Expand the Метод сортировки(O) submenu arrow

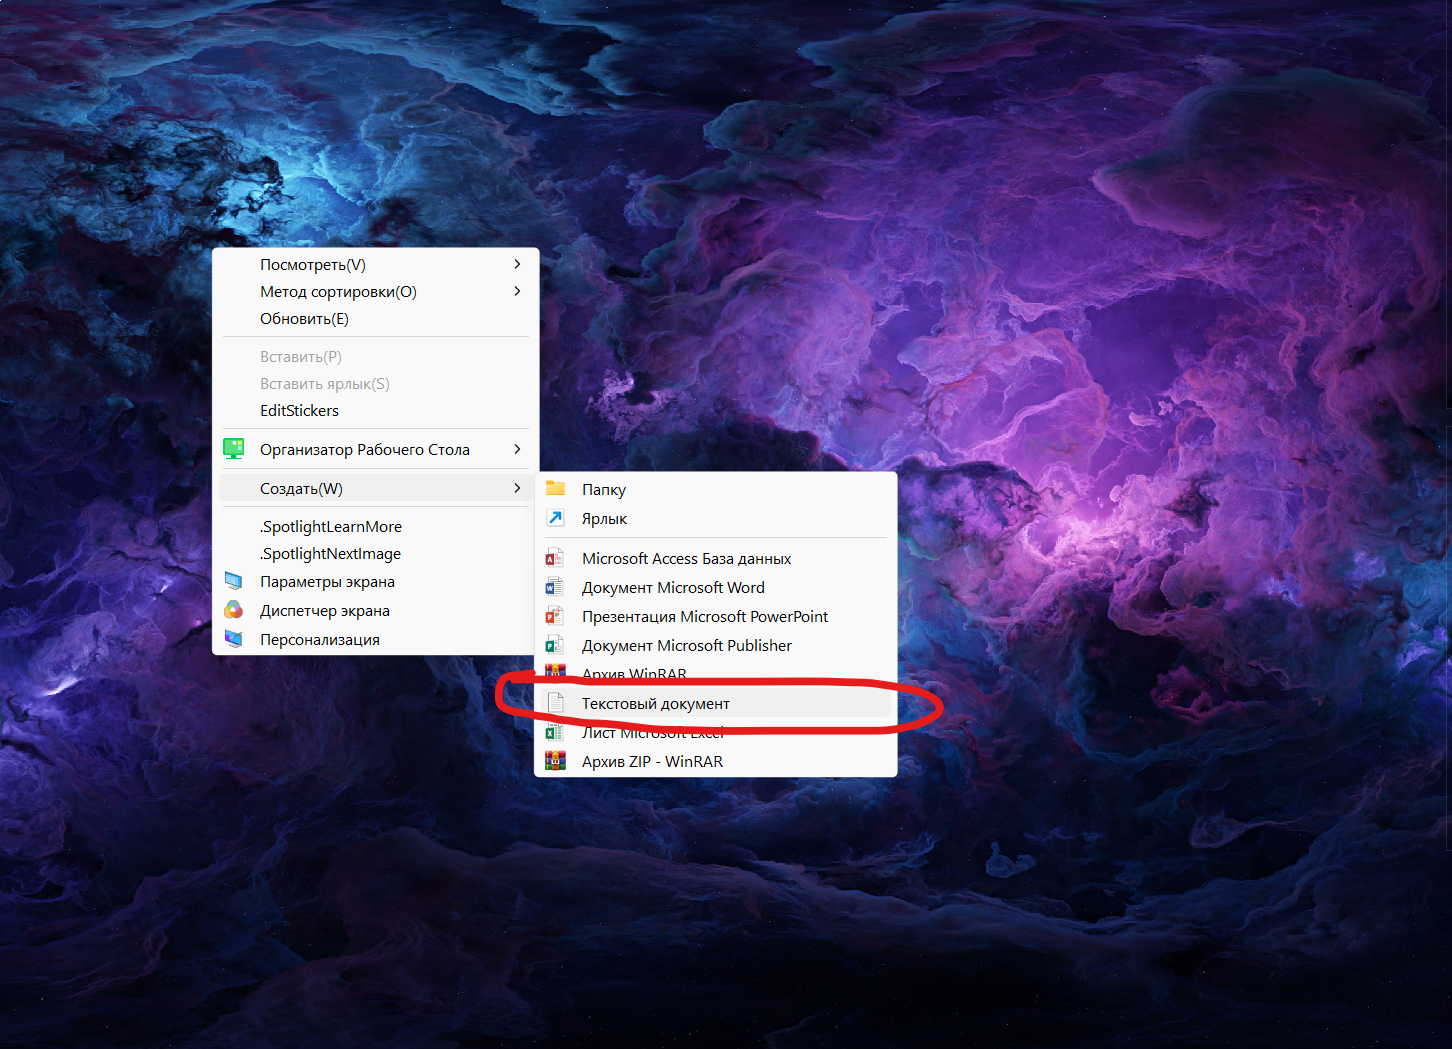pos(517,291)
